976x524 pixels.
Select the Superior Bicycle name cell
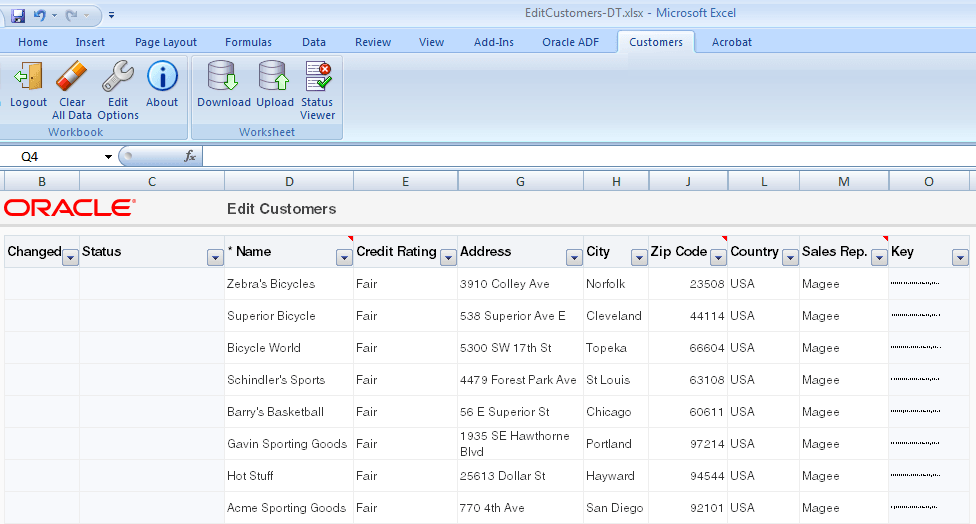coord(289,316)
